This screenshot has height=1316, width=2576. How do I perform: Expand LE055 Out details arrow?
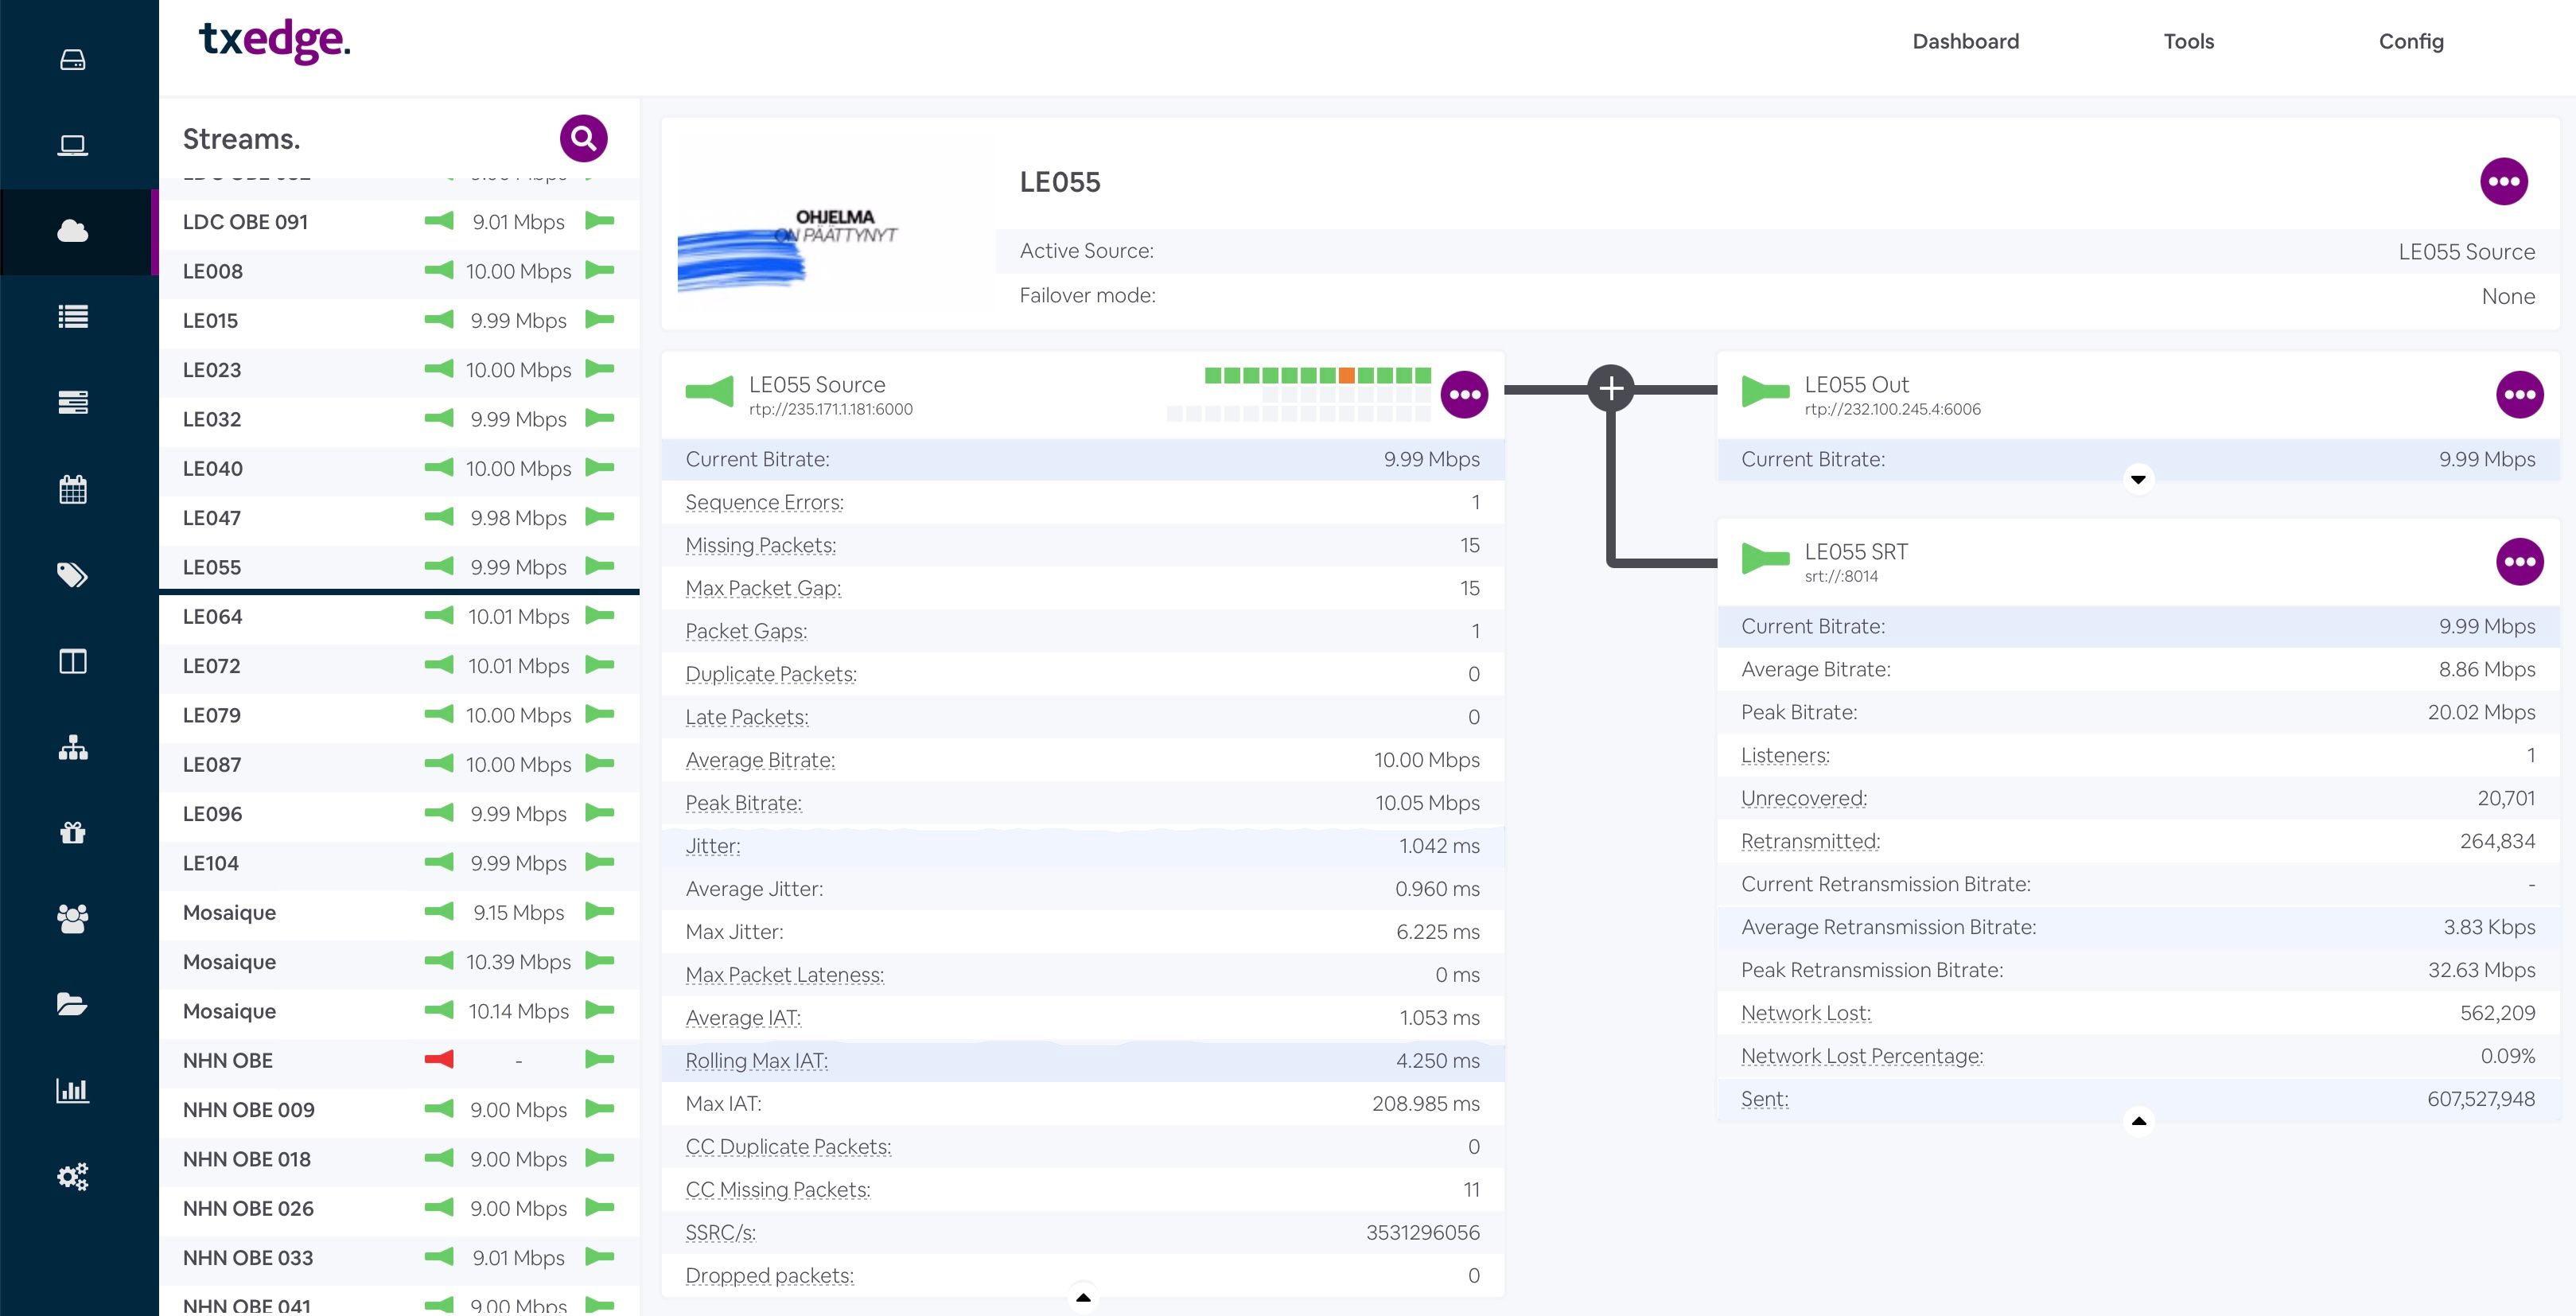[2138, 479]
